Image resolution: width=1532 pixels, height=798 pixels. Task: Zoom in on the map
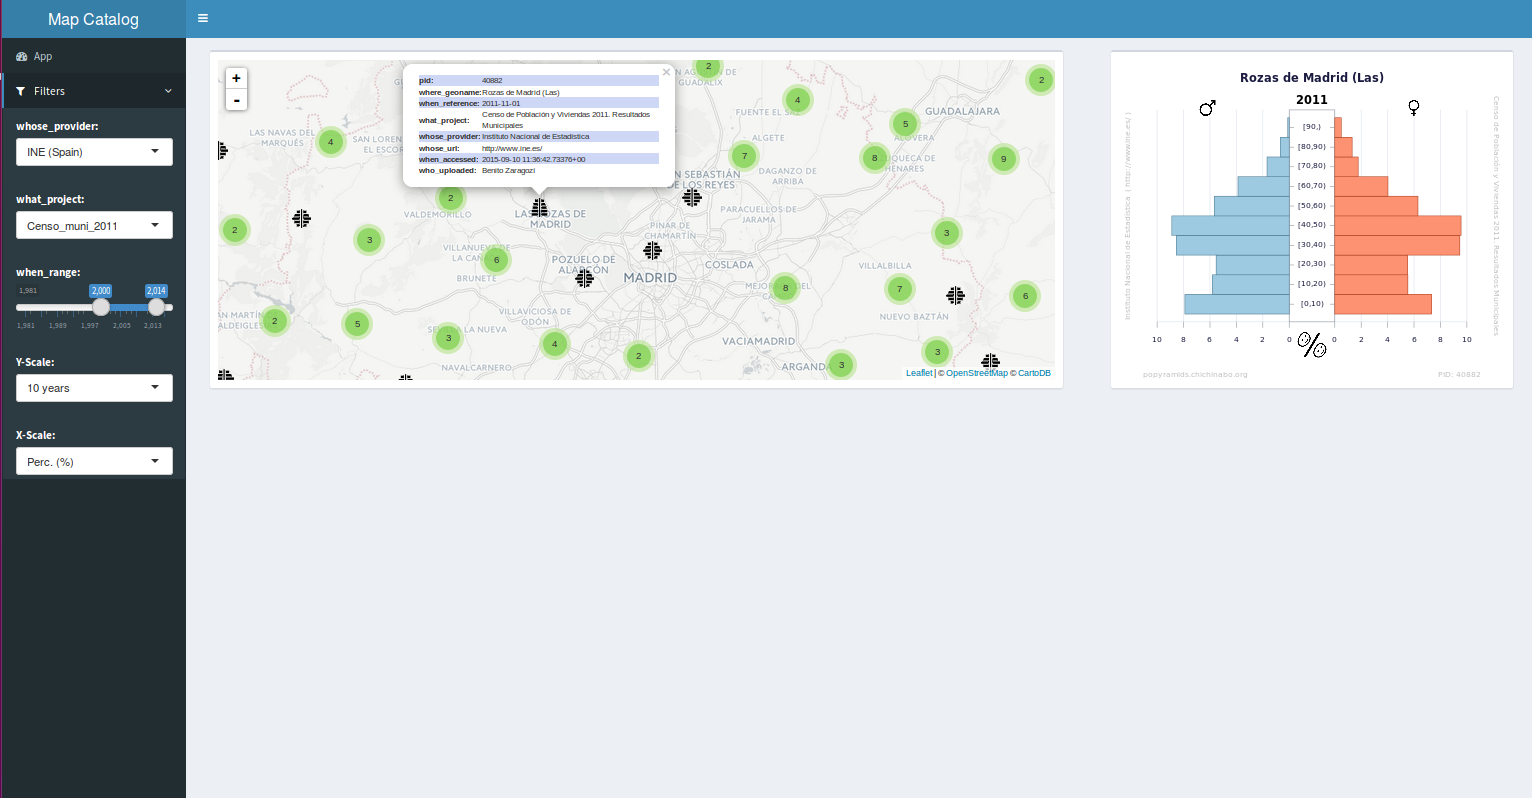[236, 78]
